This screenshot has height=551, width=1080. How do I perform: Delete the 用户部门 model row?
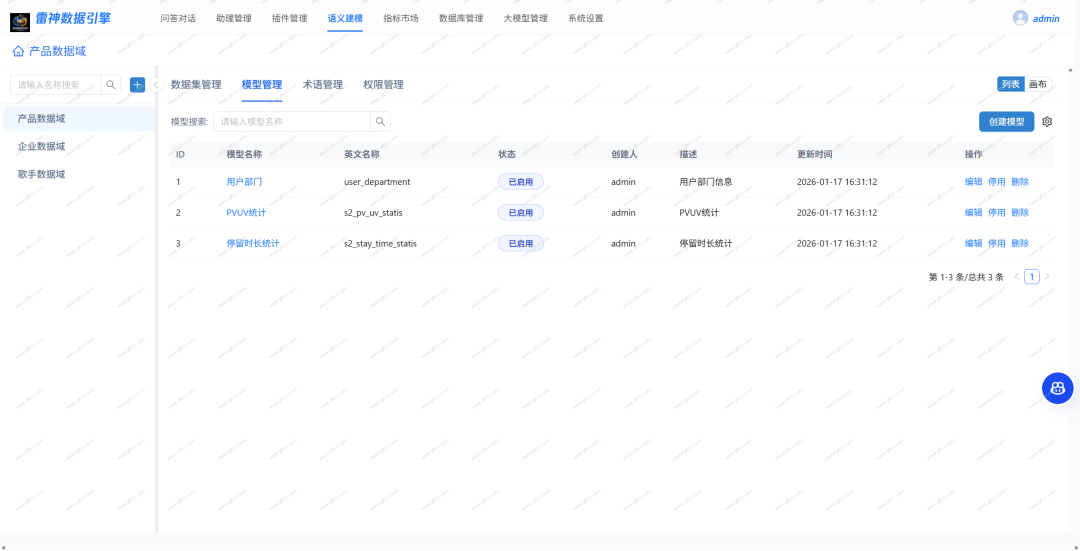click(x=1020, y=182)
